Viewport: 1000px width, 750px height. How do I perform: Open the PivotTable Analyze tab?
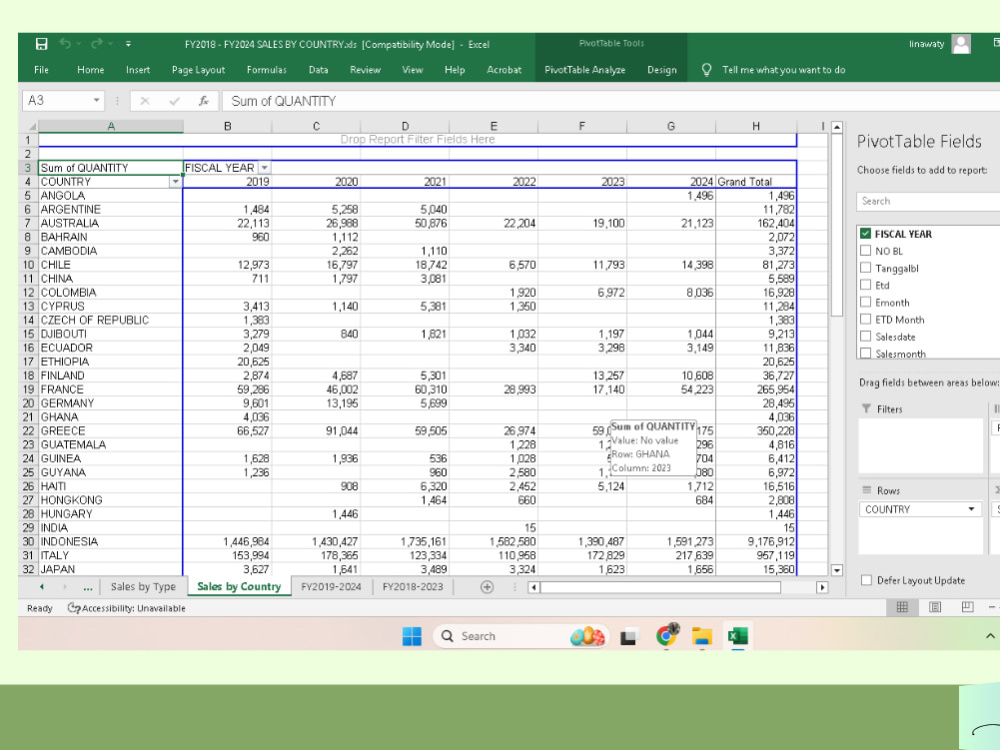585,70
